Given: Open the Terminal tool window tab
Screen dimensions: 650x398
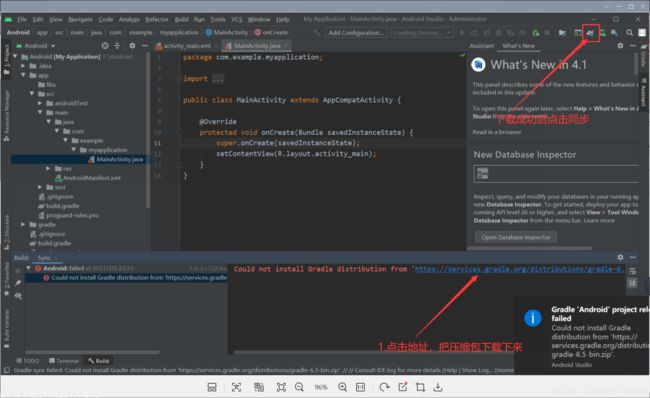Looking at the screenshot, I should click(x=64, y=361).
